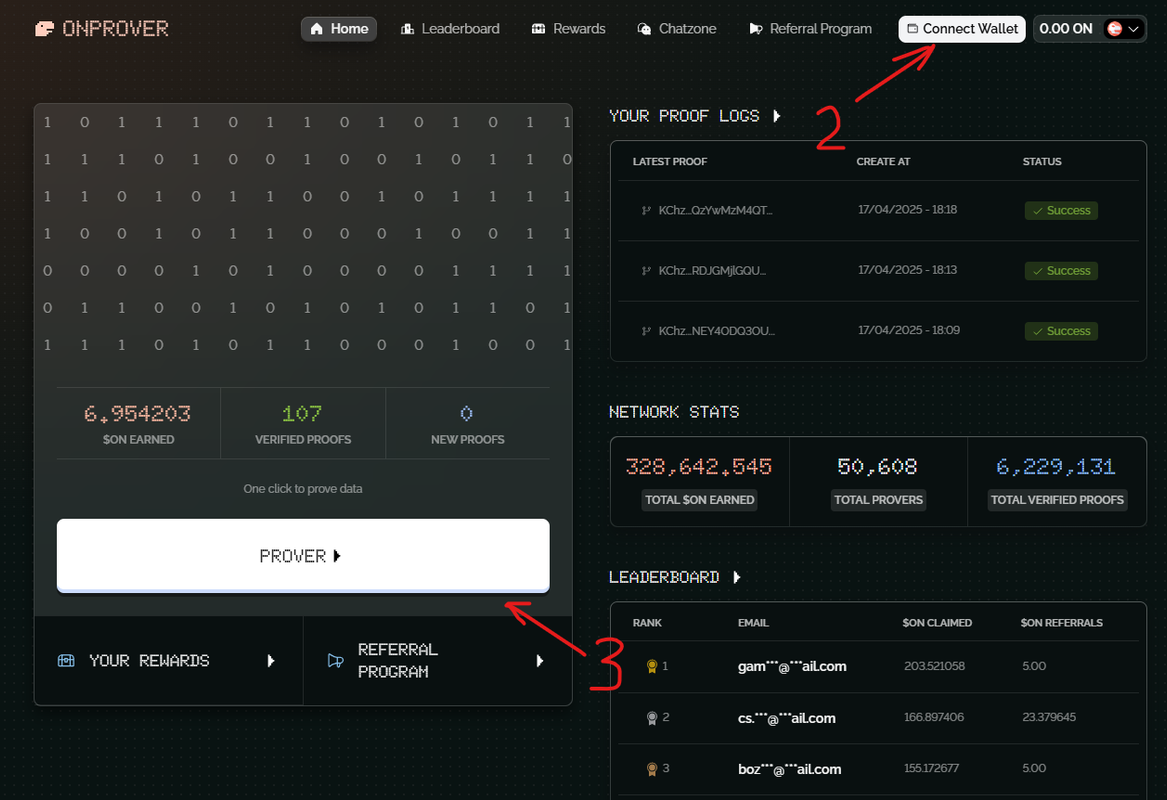Click the silver medal icon for rank 2
The width and height of the screenshot is (1167, 800).
[652, 718]
